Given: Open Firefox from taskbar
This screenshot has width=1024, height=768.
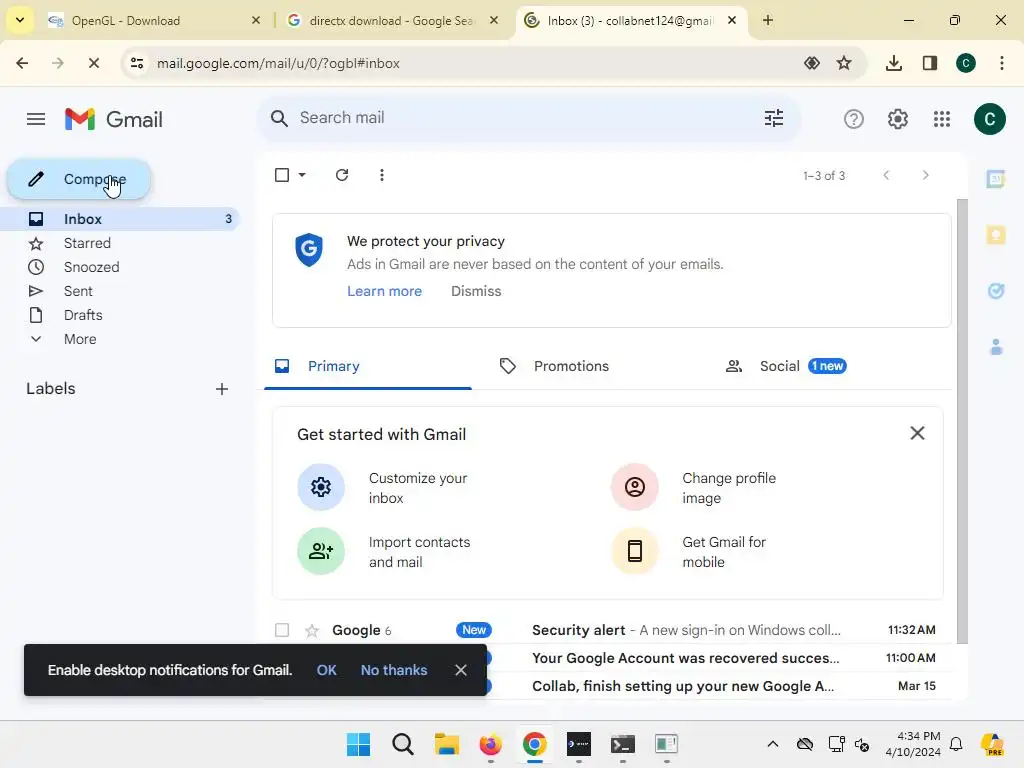Looking at the screenshot, I should click(490, 744).
